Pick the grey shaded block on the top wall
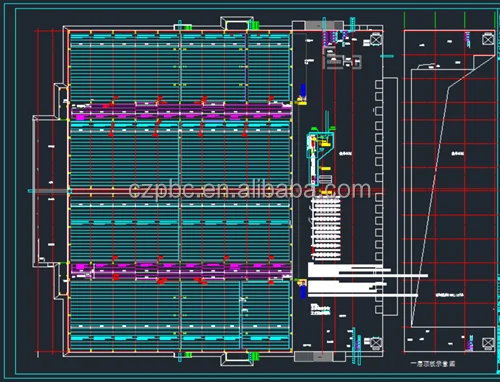Viewport: 500px width, 382px height. pos(324,25)
